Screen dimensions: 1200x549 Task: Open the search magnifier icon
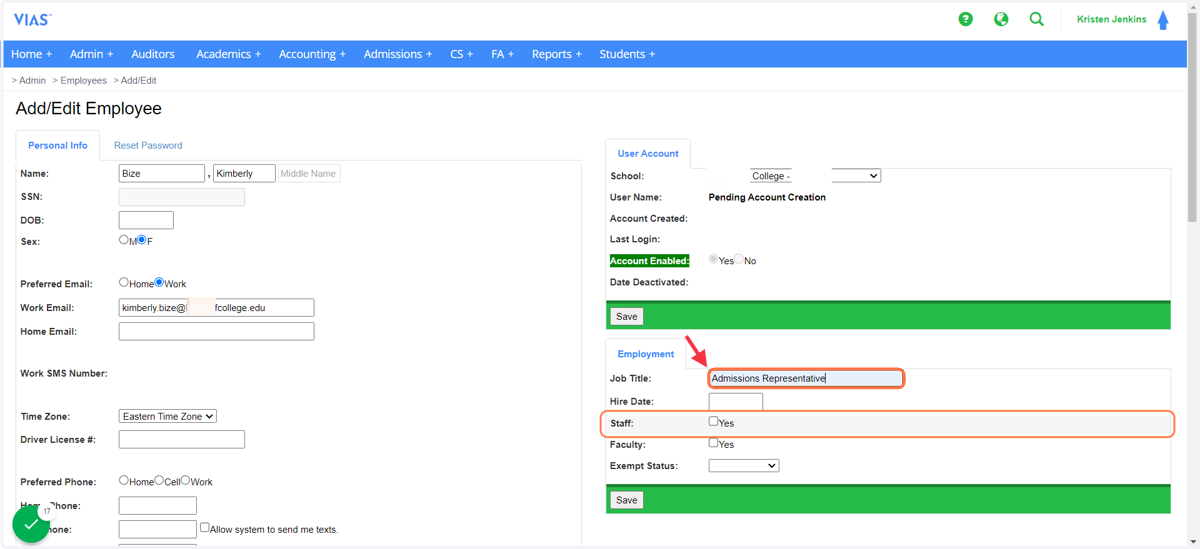[1037, 19]
